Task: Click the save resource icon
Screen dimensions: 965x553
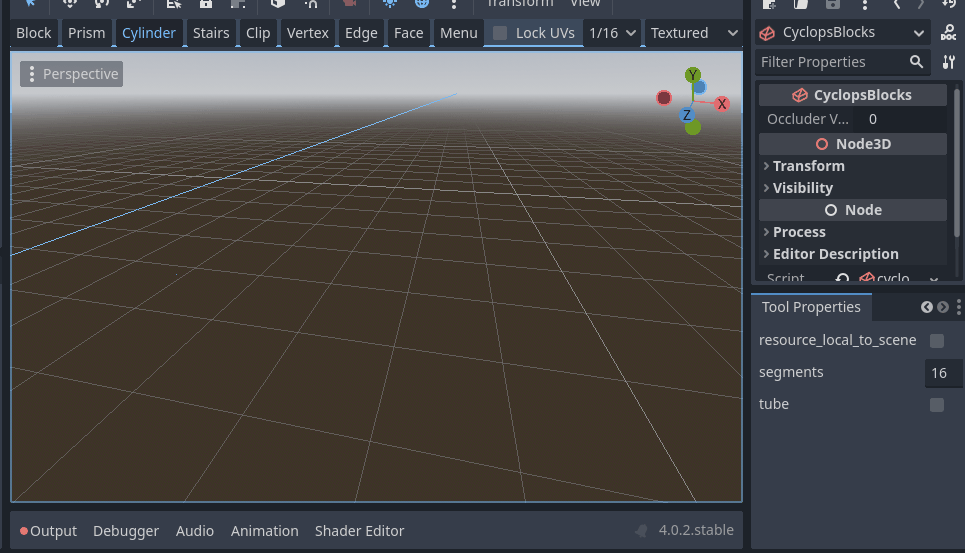Action: [833, 4]
